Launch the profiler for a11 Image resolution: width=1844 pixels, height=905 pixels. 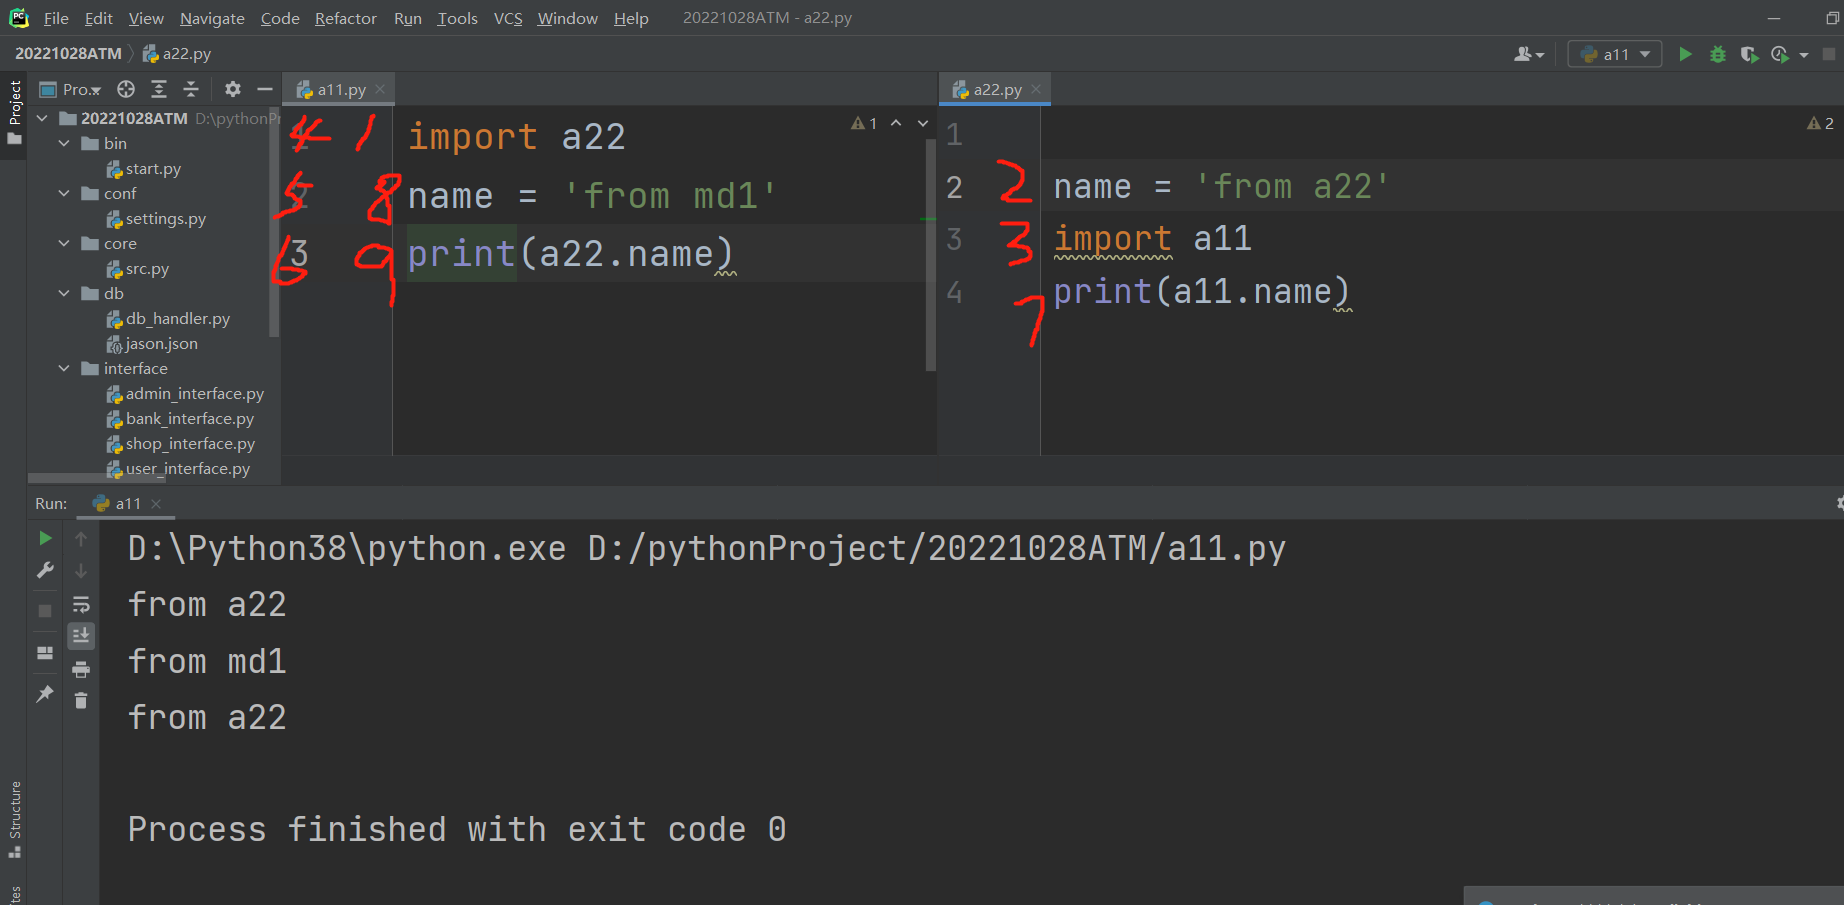tap(1780, 54)
